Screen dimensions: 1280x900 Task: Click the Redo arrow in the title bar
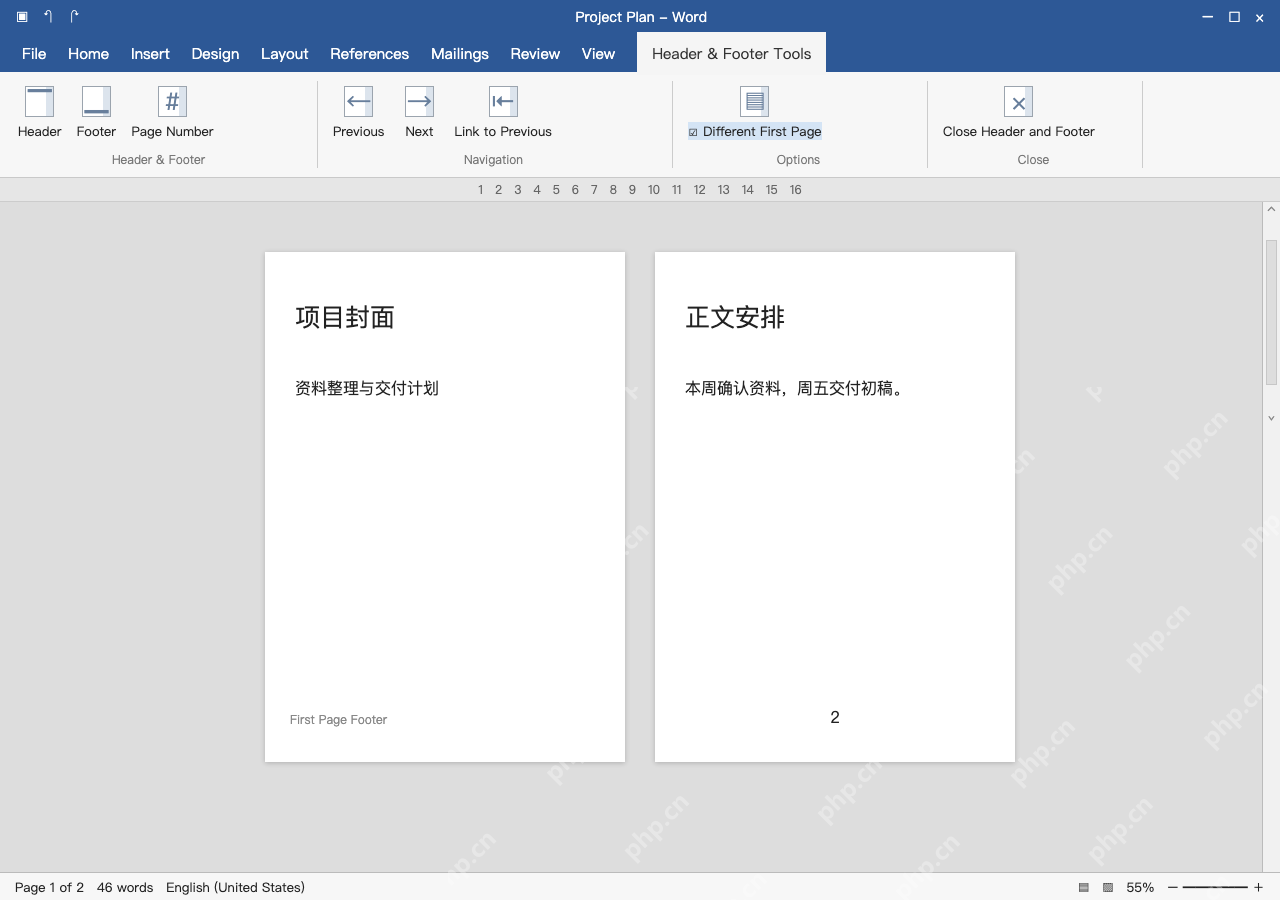74,17
